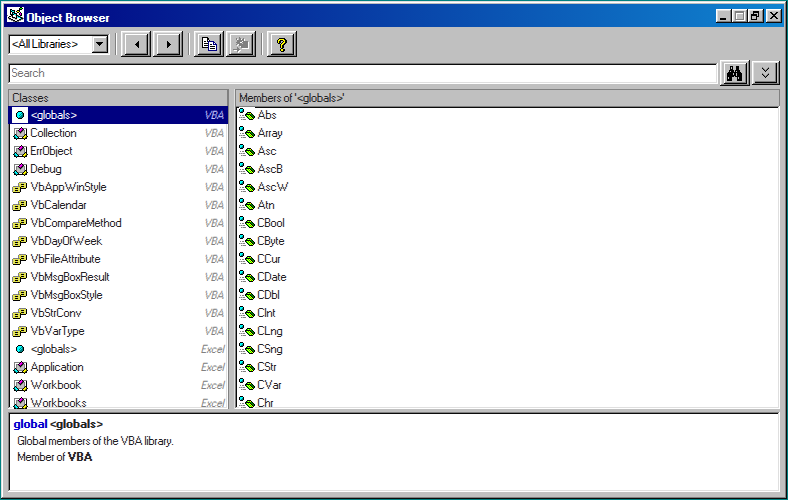Screen dimensions: 788x500
Task: Select the Application class
Action: pyautogui.click(x=119, y=367)
